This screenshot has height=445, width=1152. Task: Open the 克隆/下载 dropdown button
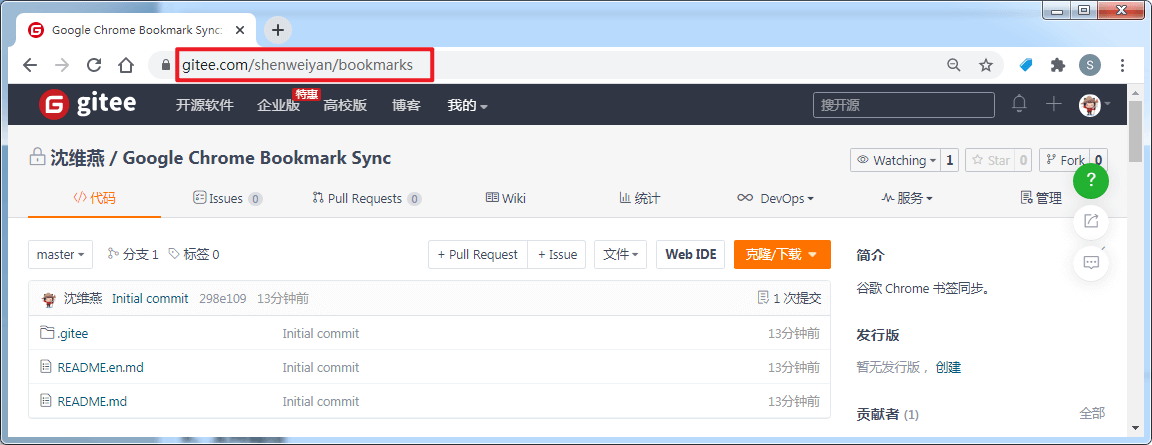click(x=782, y=255)
